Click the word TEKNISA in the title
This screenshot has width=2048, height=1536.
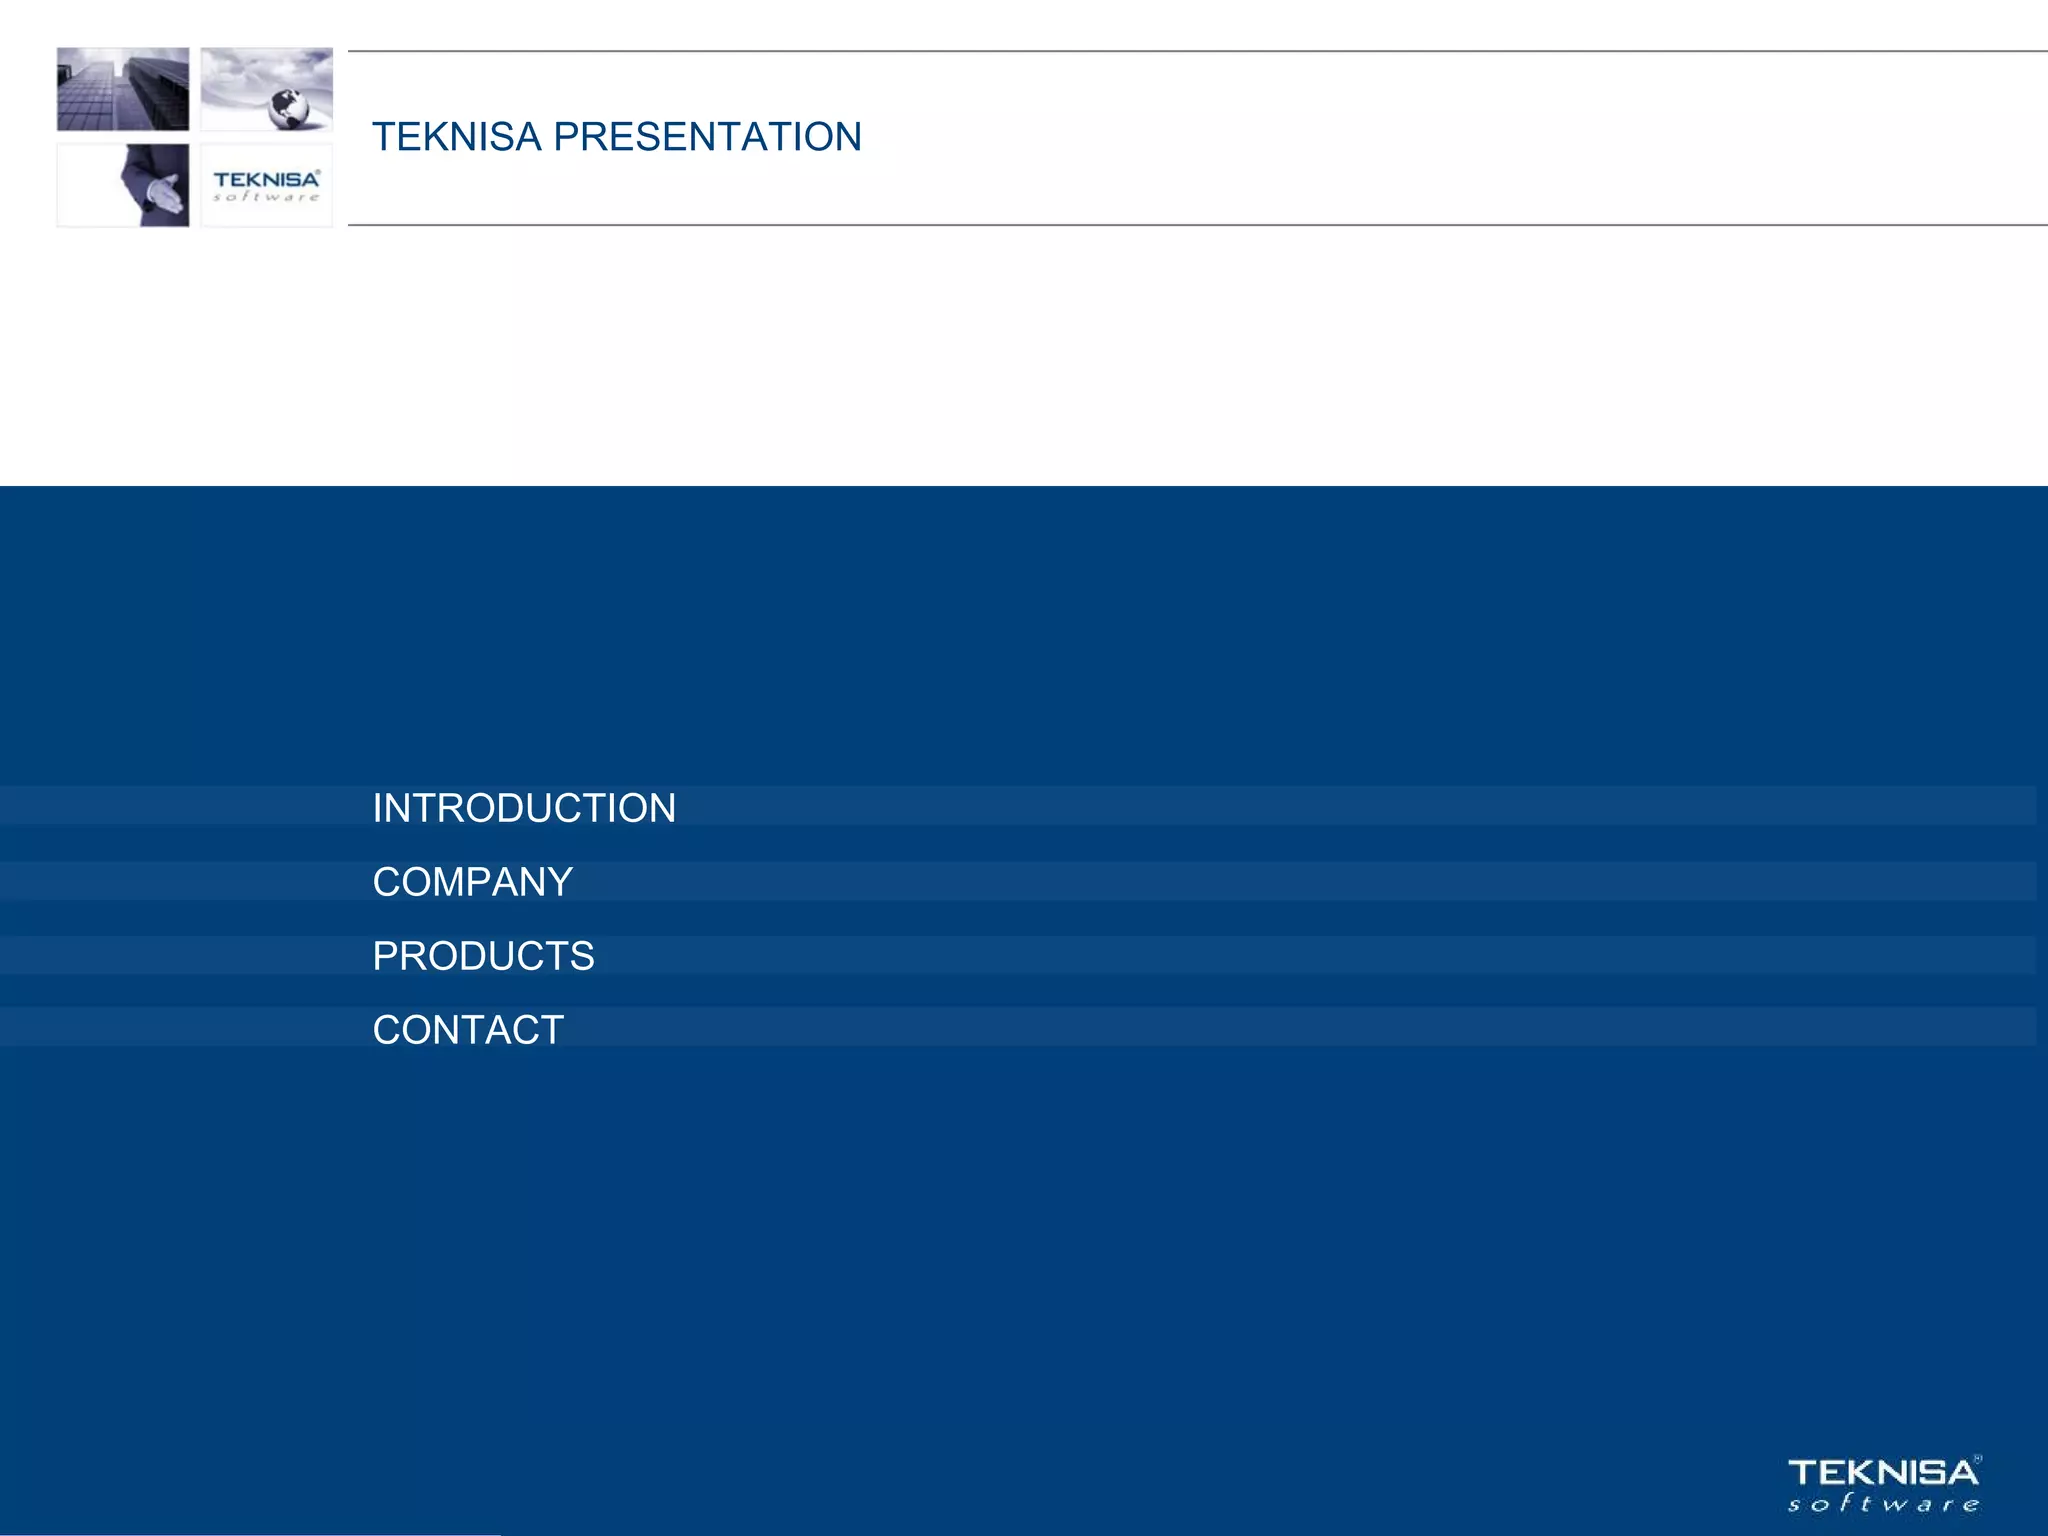[456, 137]
